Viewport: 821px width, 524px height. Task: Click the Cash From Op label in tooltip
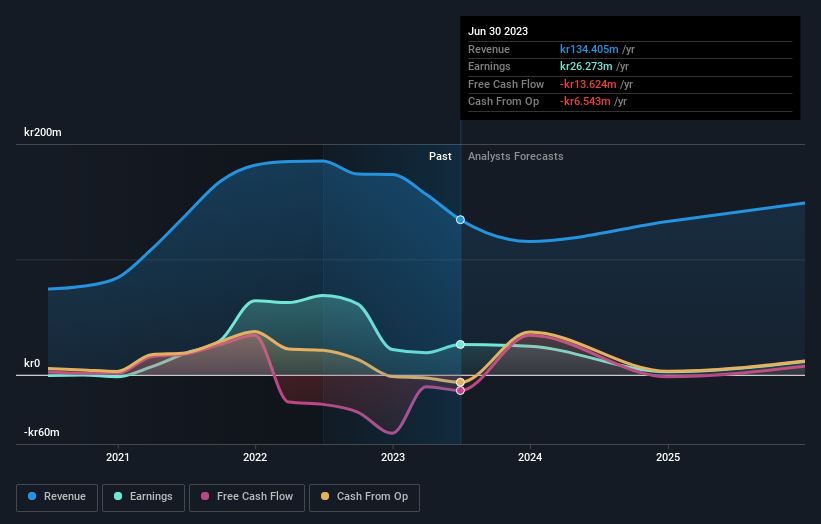[x=503, y=102]
